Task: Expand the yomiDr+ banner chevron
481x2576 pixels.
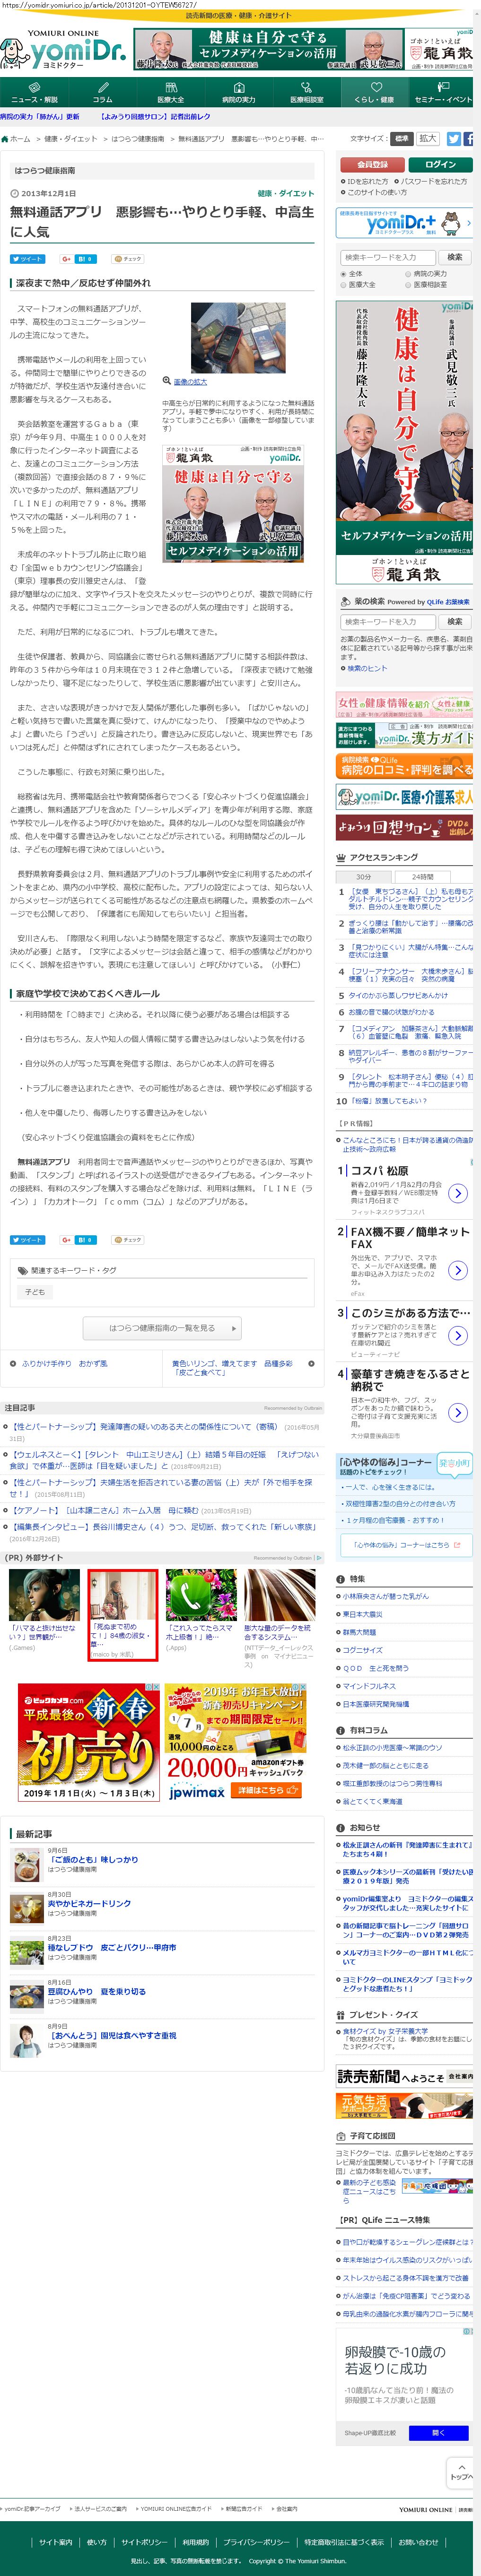Action: [468, 223]
